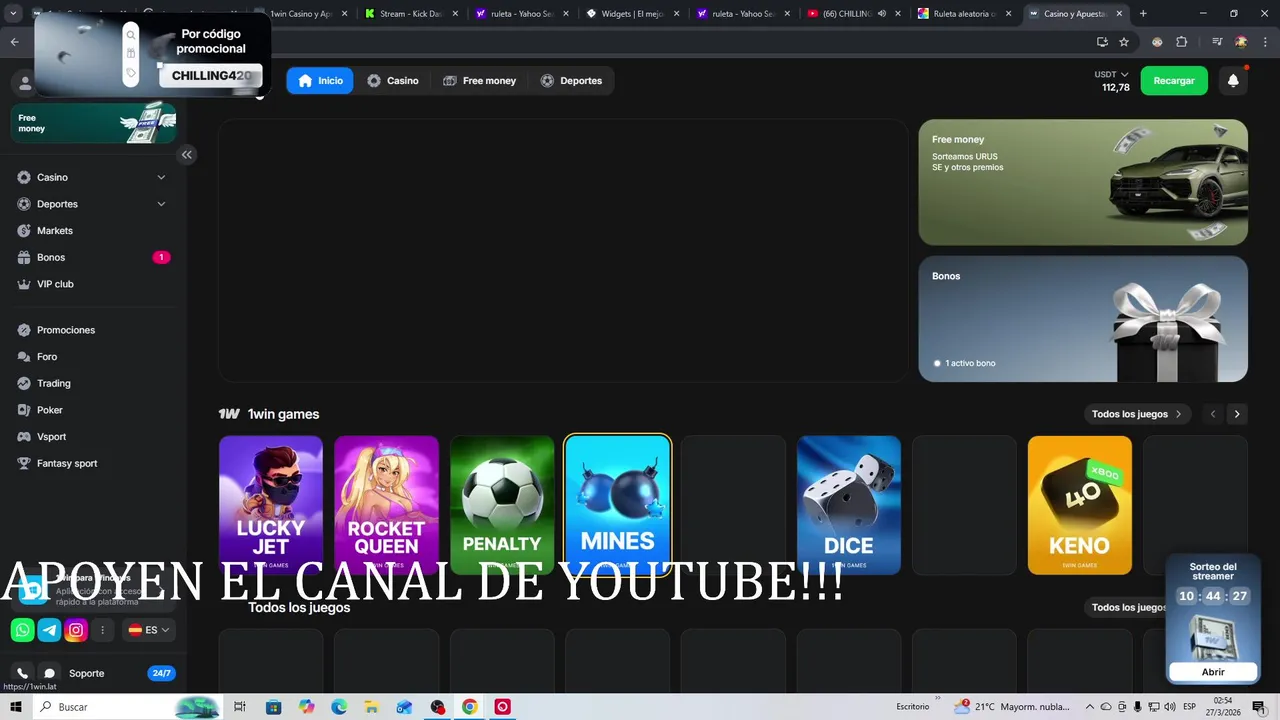Image resolution: width=1280 pixels, height=720 pixels.
Task: Open Microsoft Edge from the taskbar
Action: pyautogui.click(x=339, y=707)
